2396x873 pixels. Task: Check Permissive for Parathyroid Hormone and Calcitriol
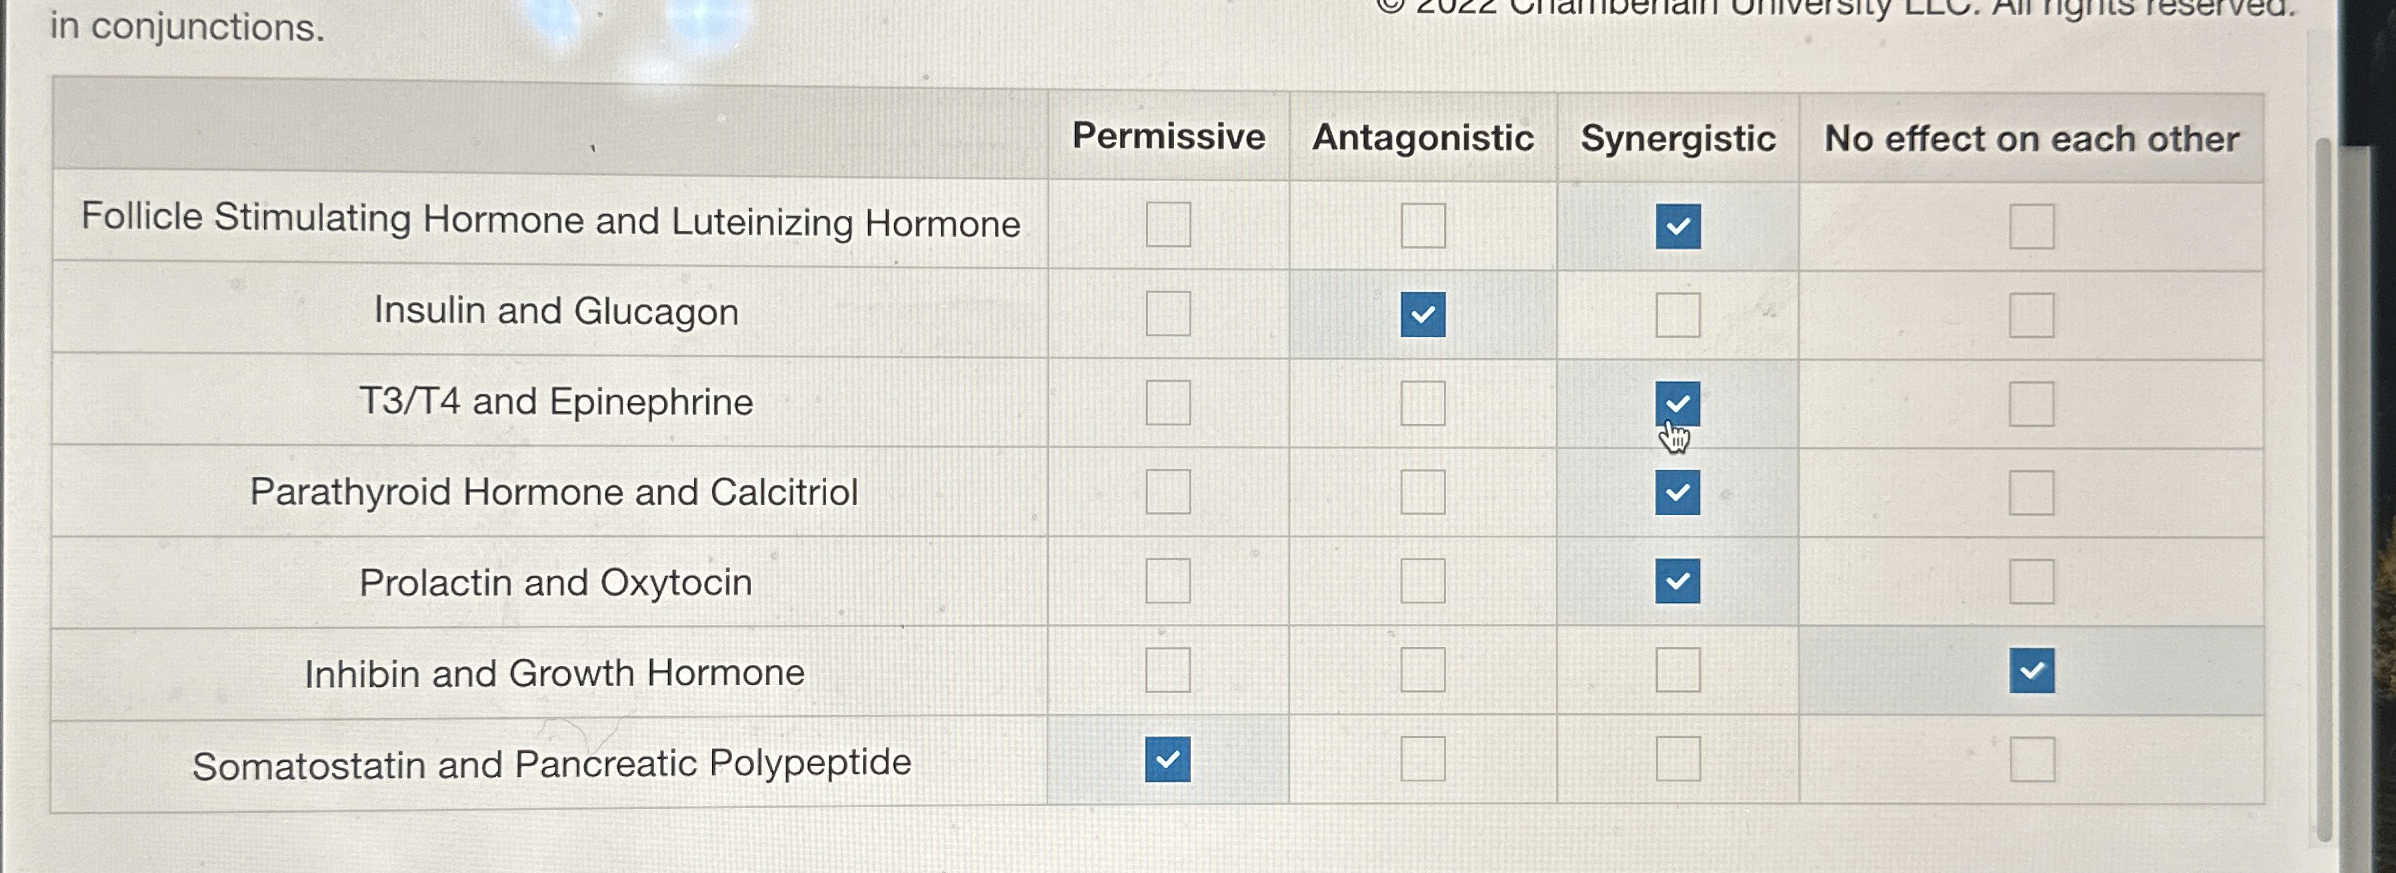1168,491
